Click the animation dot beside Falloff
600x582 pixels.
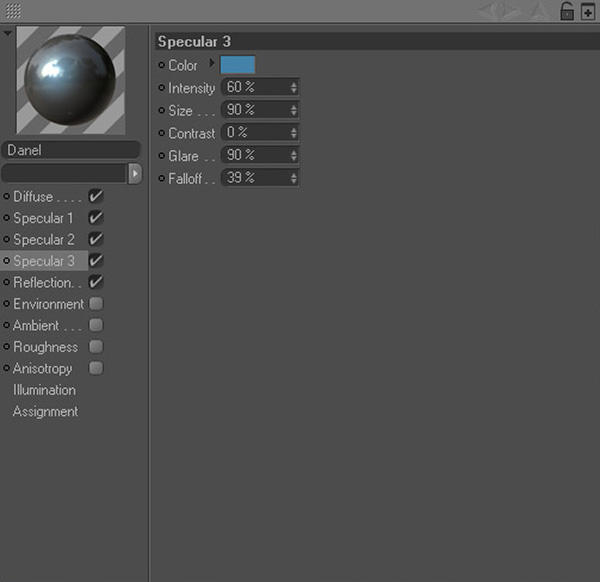[x=161, y=178]
